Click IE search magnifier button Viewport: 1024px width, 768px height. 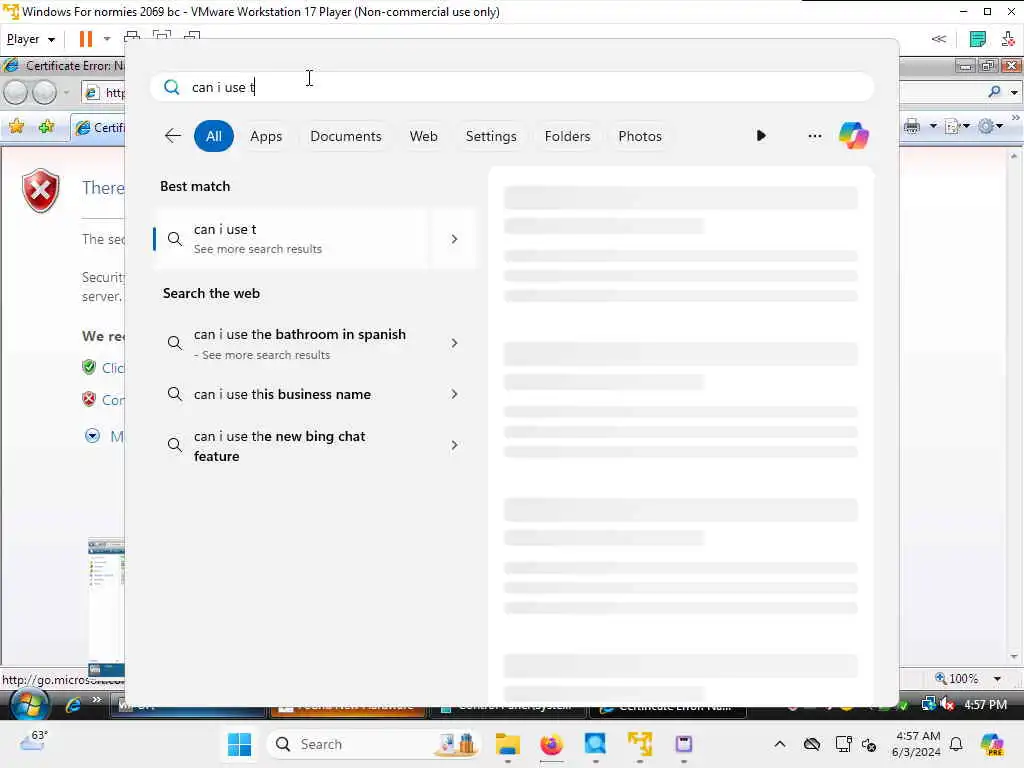994,92
